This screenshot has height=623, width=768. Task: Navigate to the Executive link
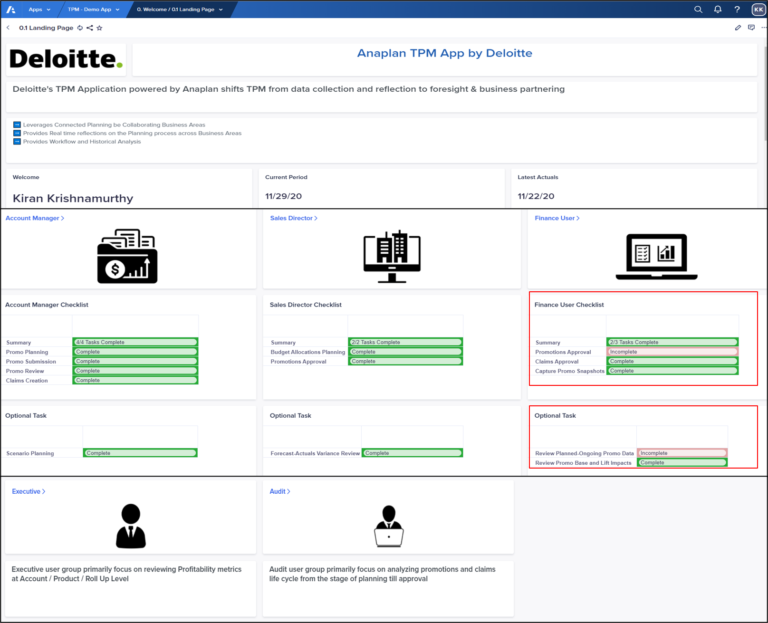tap(28, 491)
